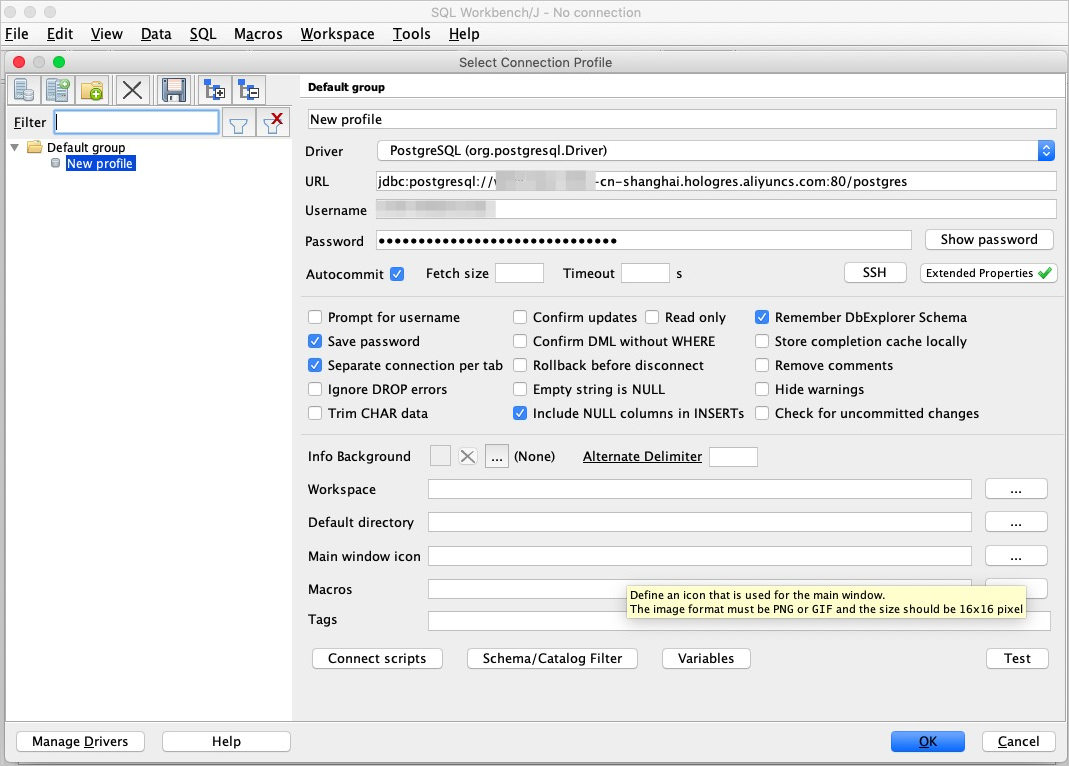Toggle the Autocommit checkbox

click(397, 274)
